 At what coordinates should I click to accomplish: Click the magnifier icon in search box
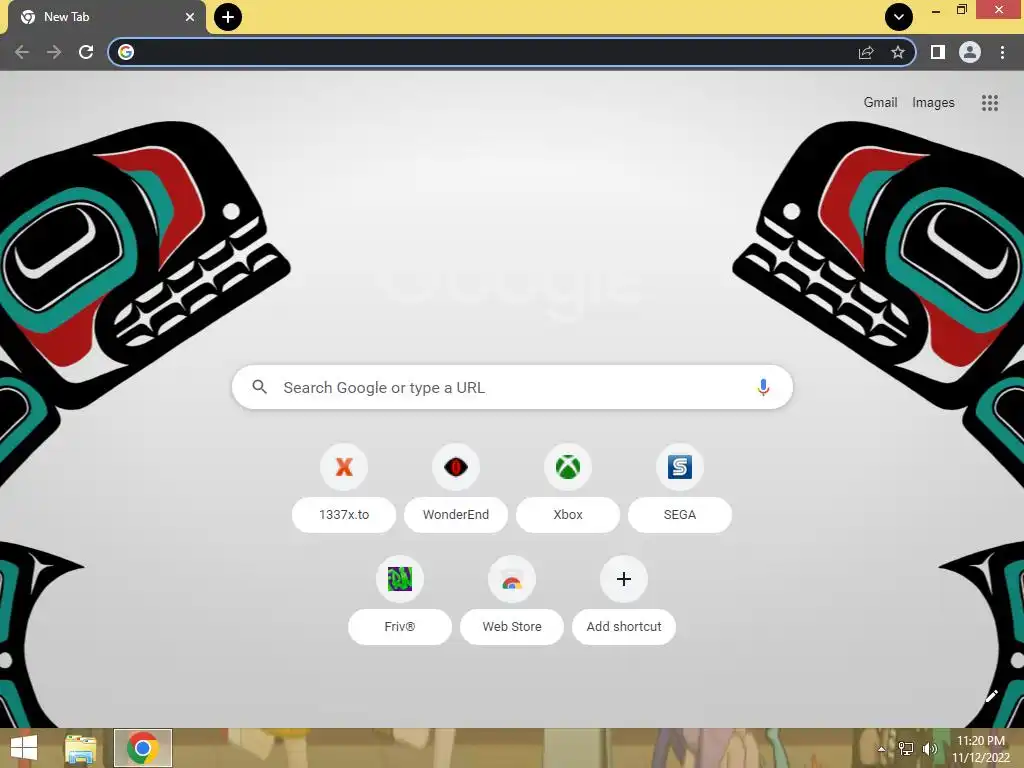(x=259, y=387)
